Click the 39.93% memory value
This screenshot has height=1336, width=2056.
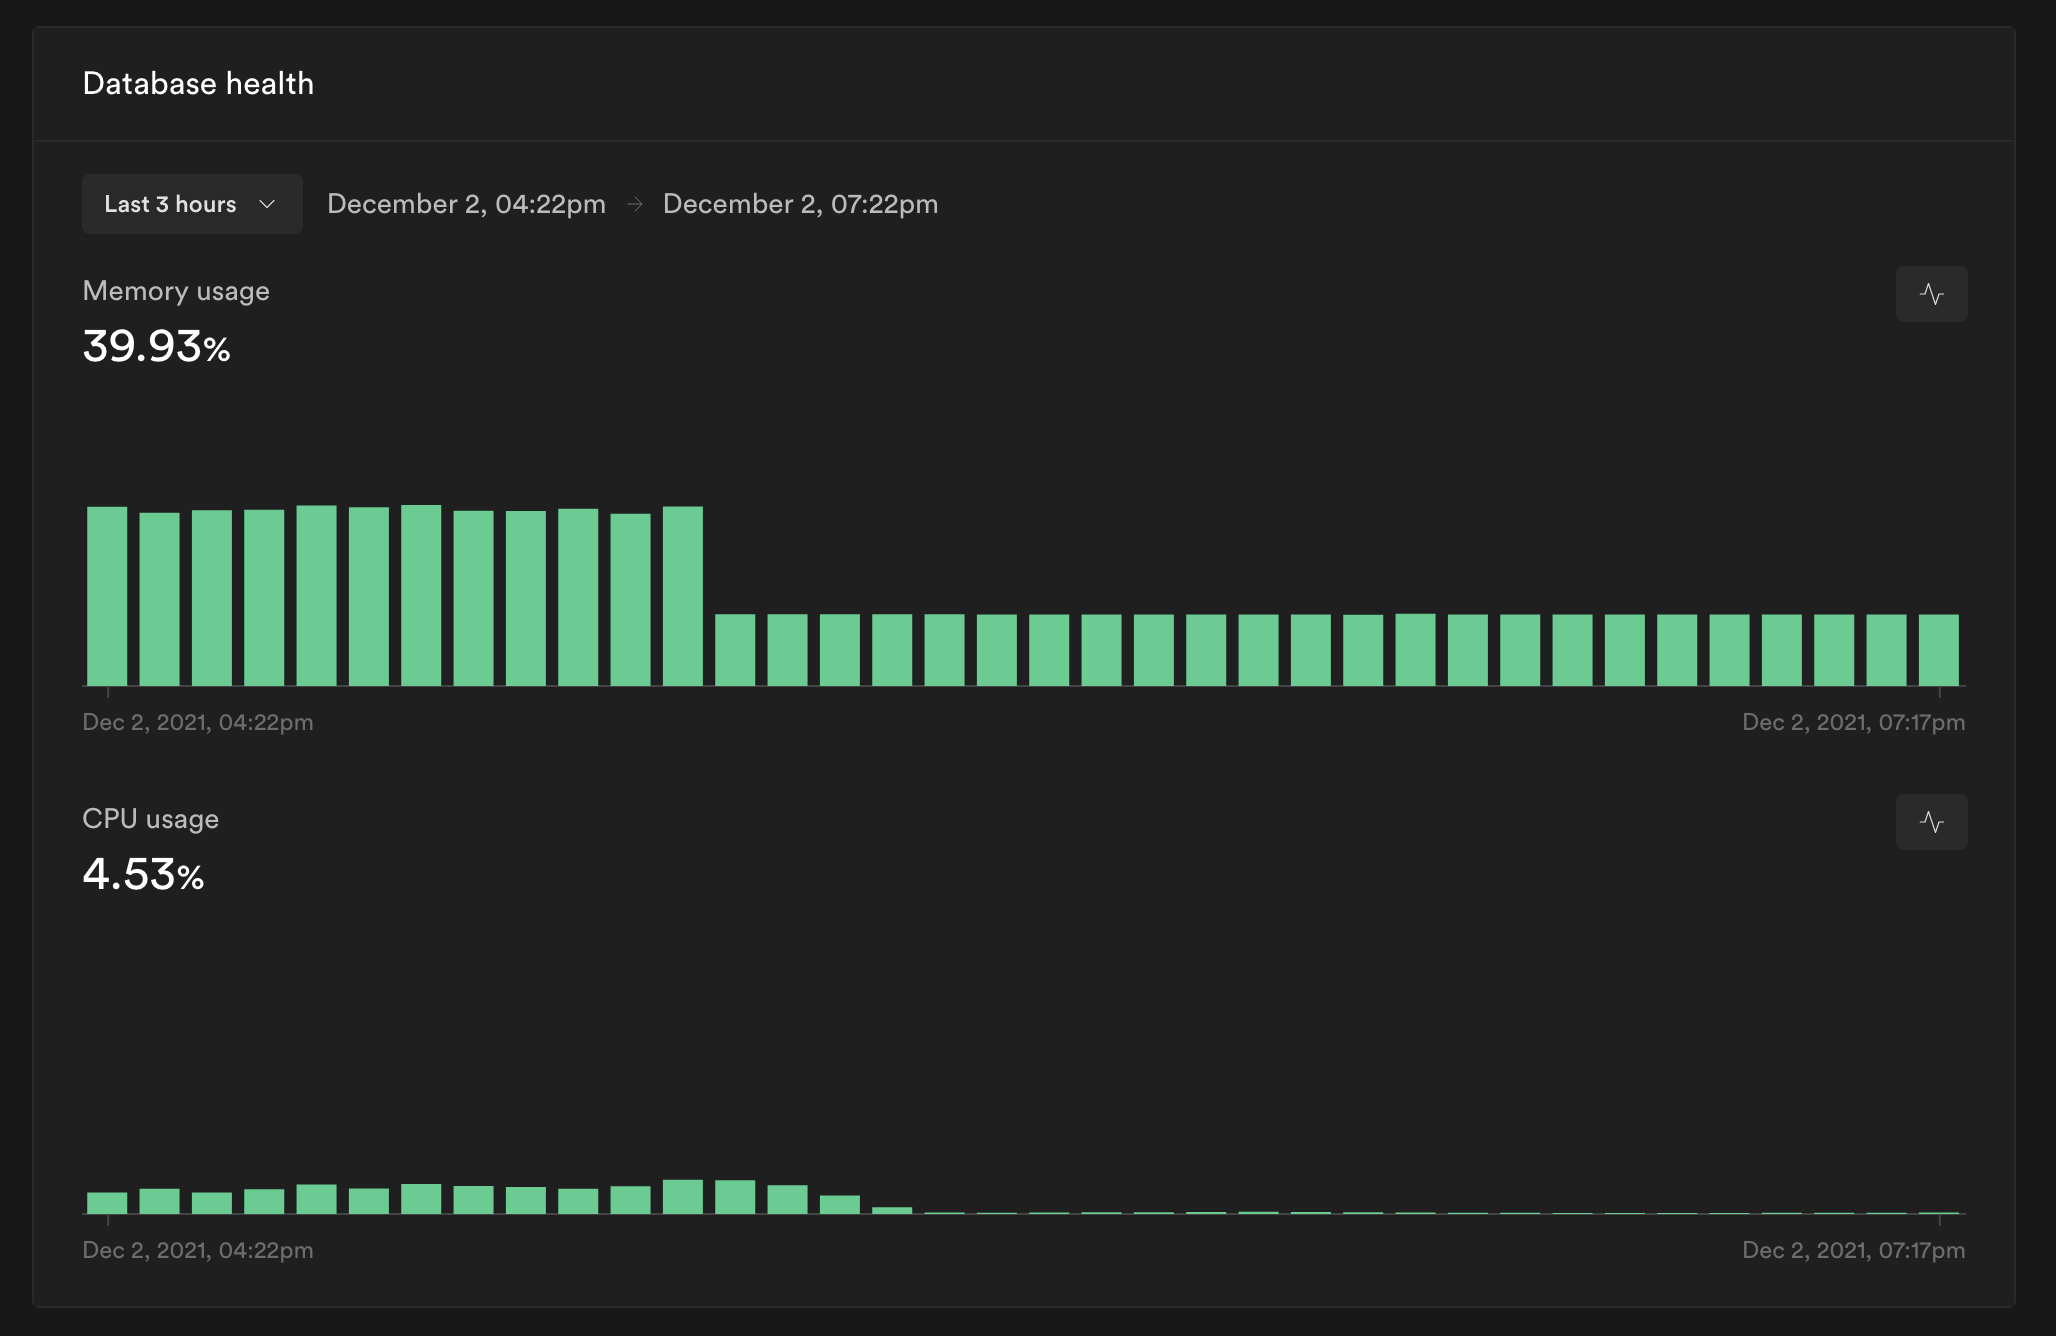pos(156,346)
